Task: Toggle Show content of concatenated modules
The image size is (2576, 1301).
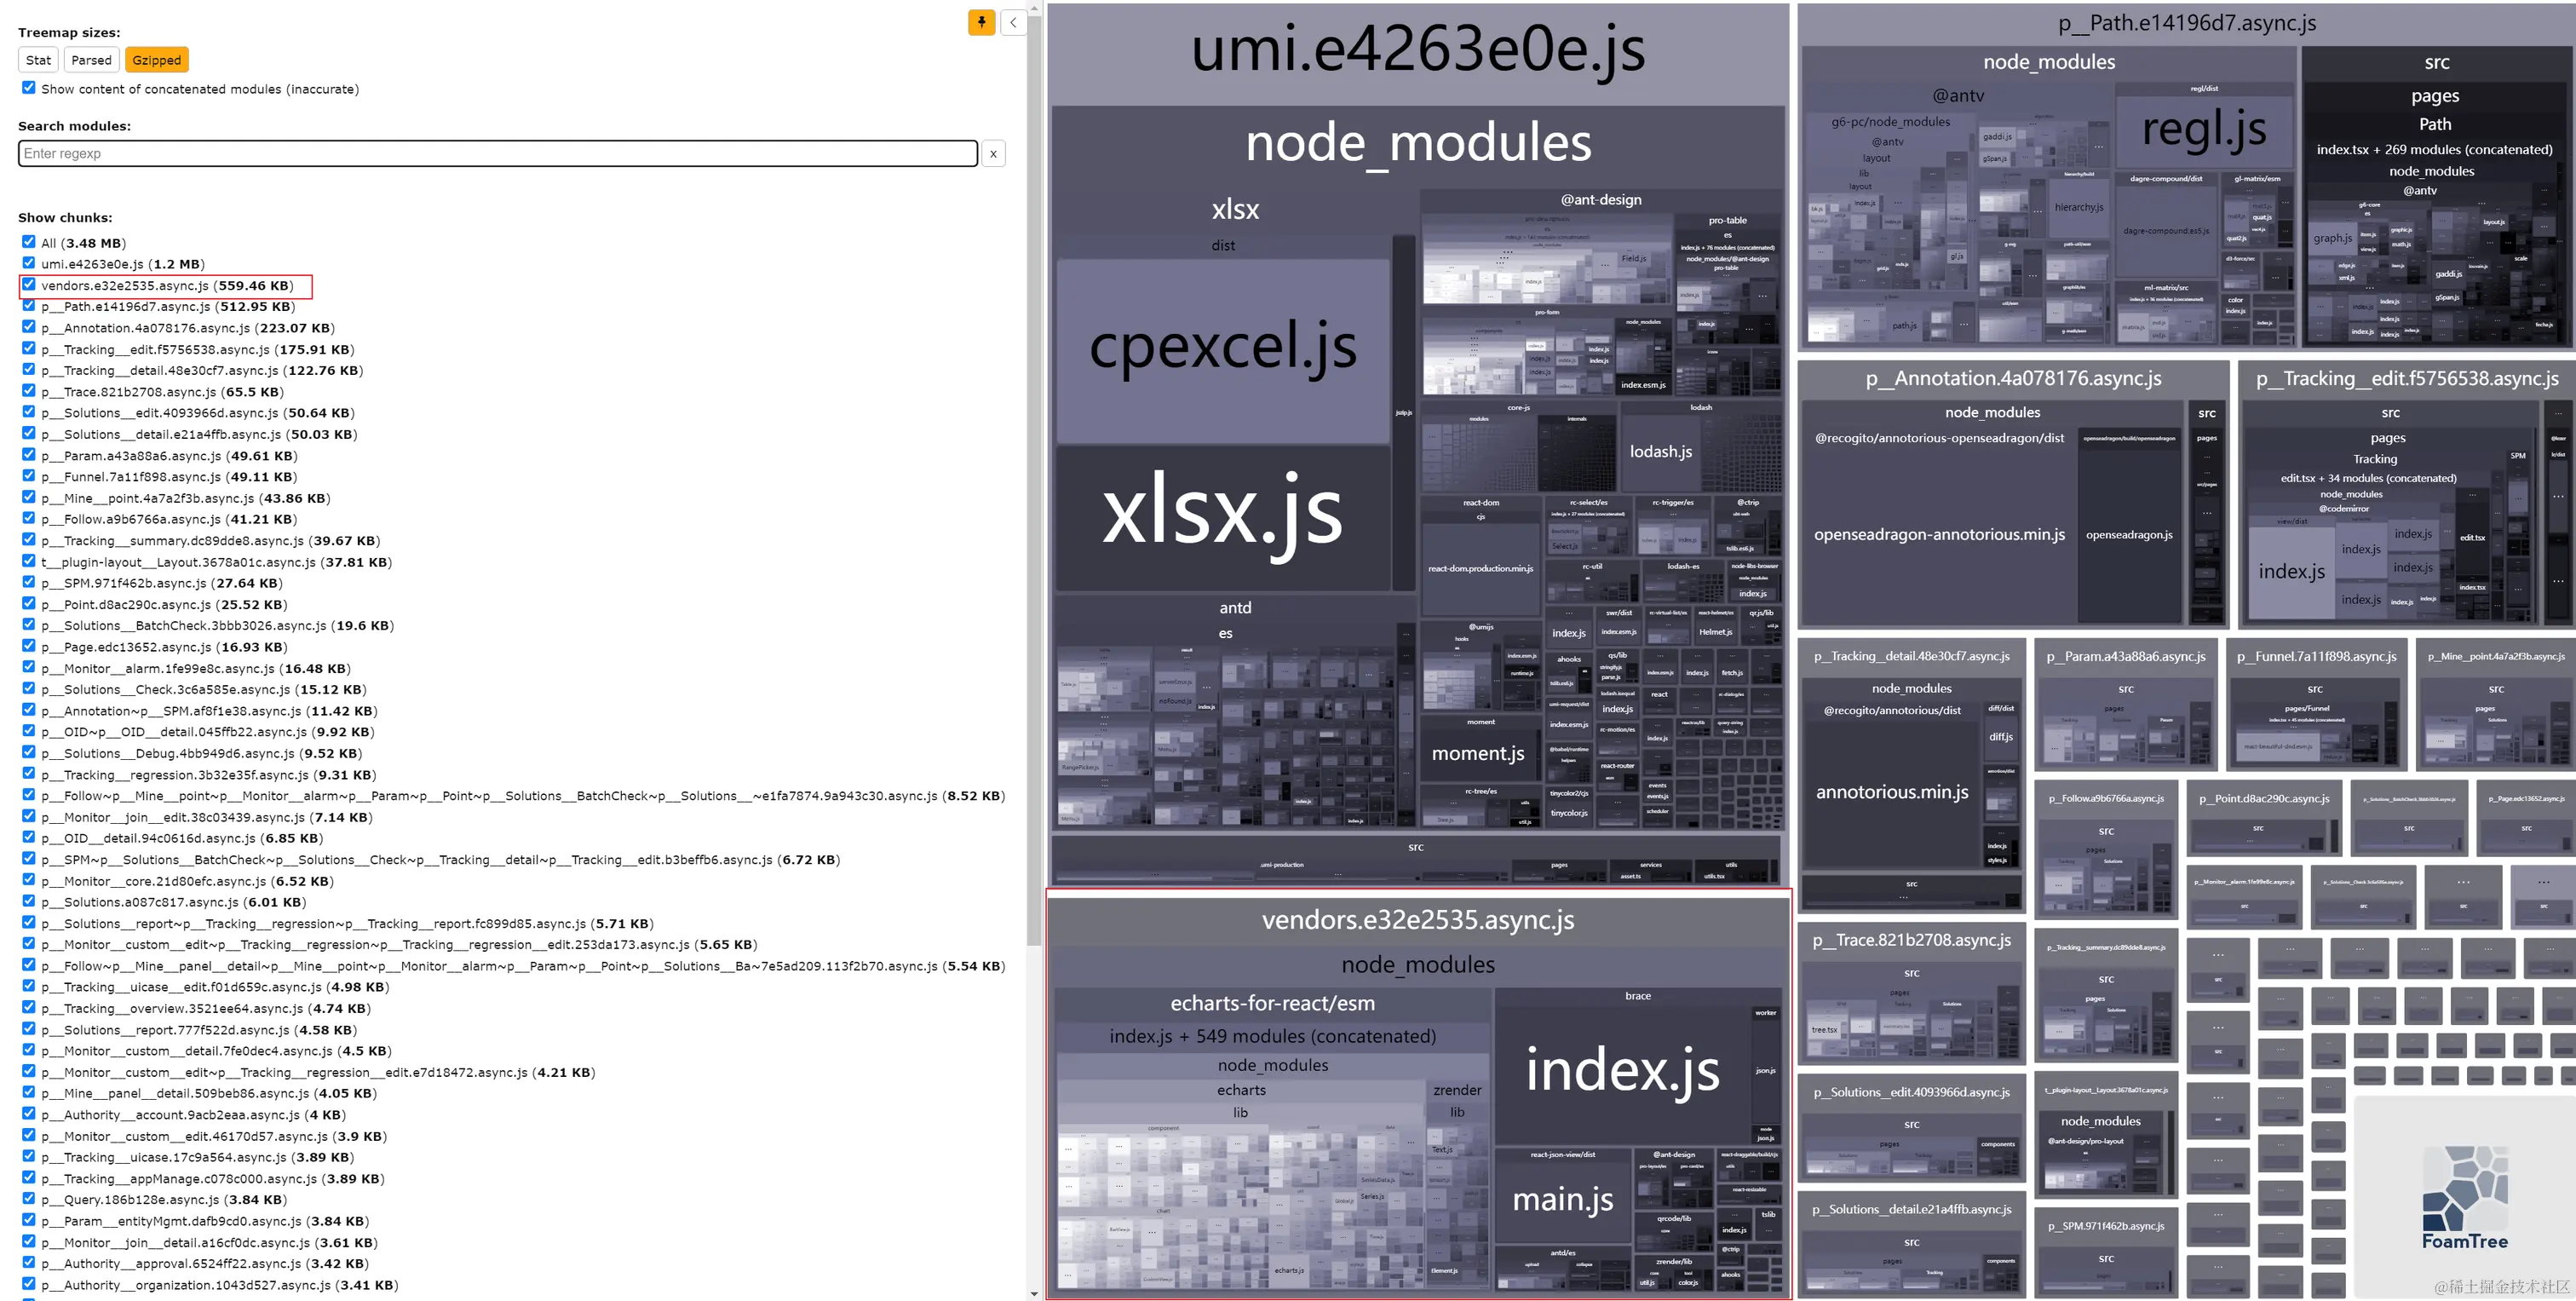Action: [x=29, y=88]
